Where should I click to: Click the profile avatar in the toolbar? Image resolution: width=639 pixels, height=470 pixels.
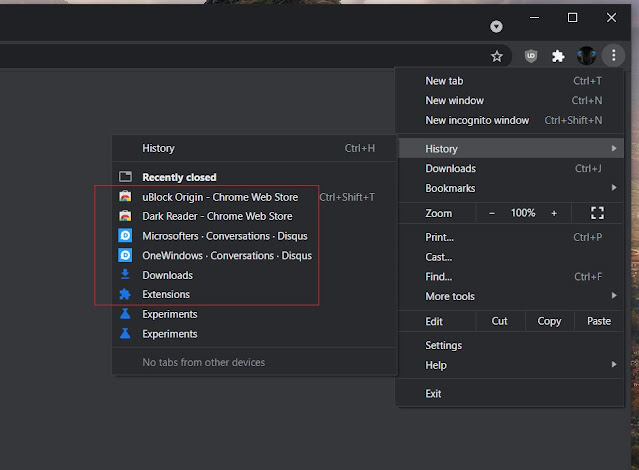tap(586, 55)
